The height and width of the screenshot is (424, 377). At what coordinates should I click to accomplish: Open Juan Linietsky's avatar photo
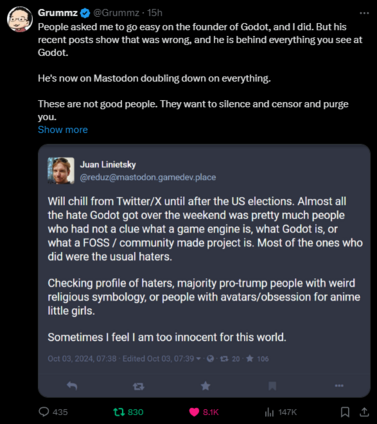[x=61, y=171]
